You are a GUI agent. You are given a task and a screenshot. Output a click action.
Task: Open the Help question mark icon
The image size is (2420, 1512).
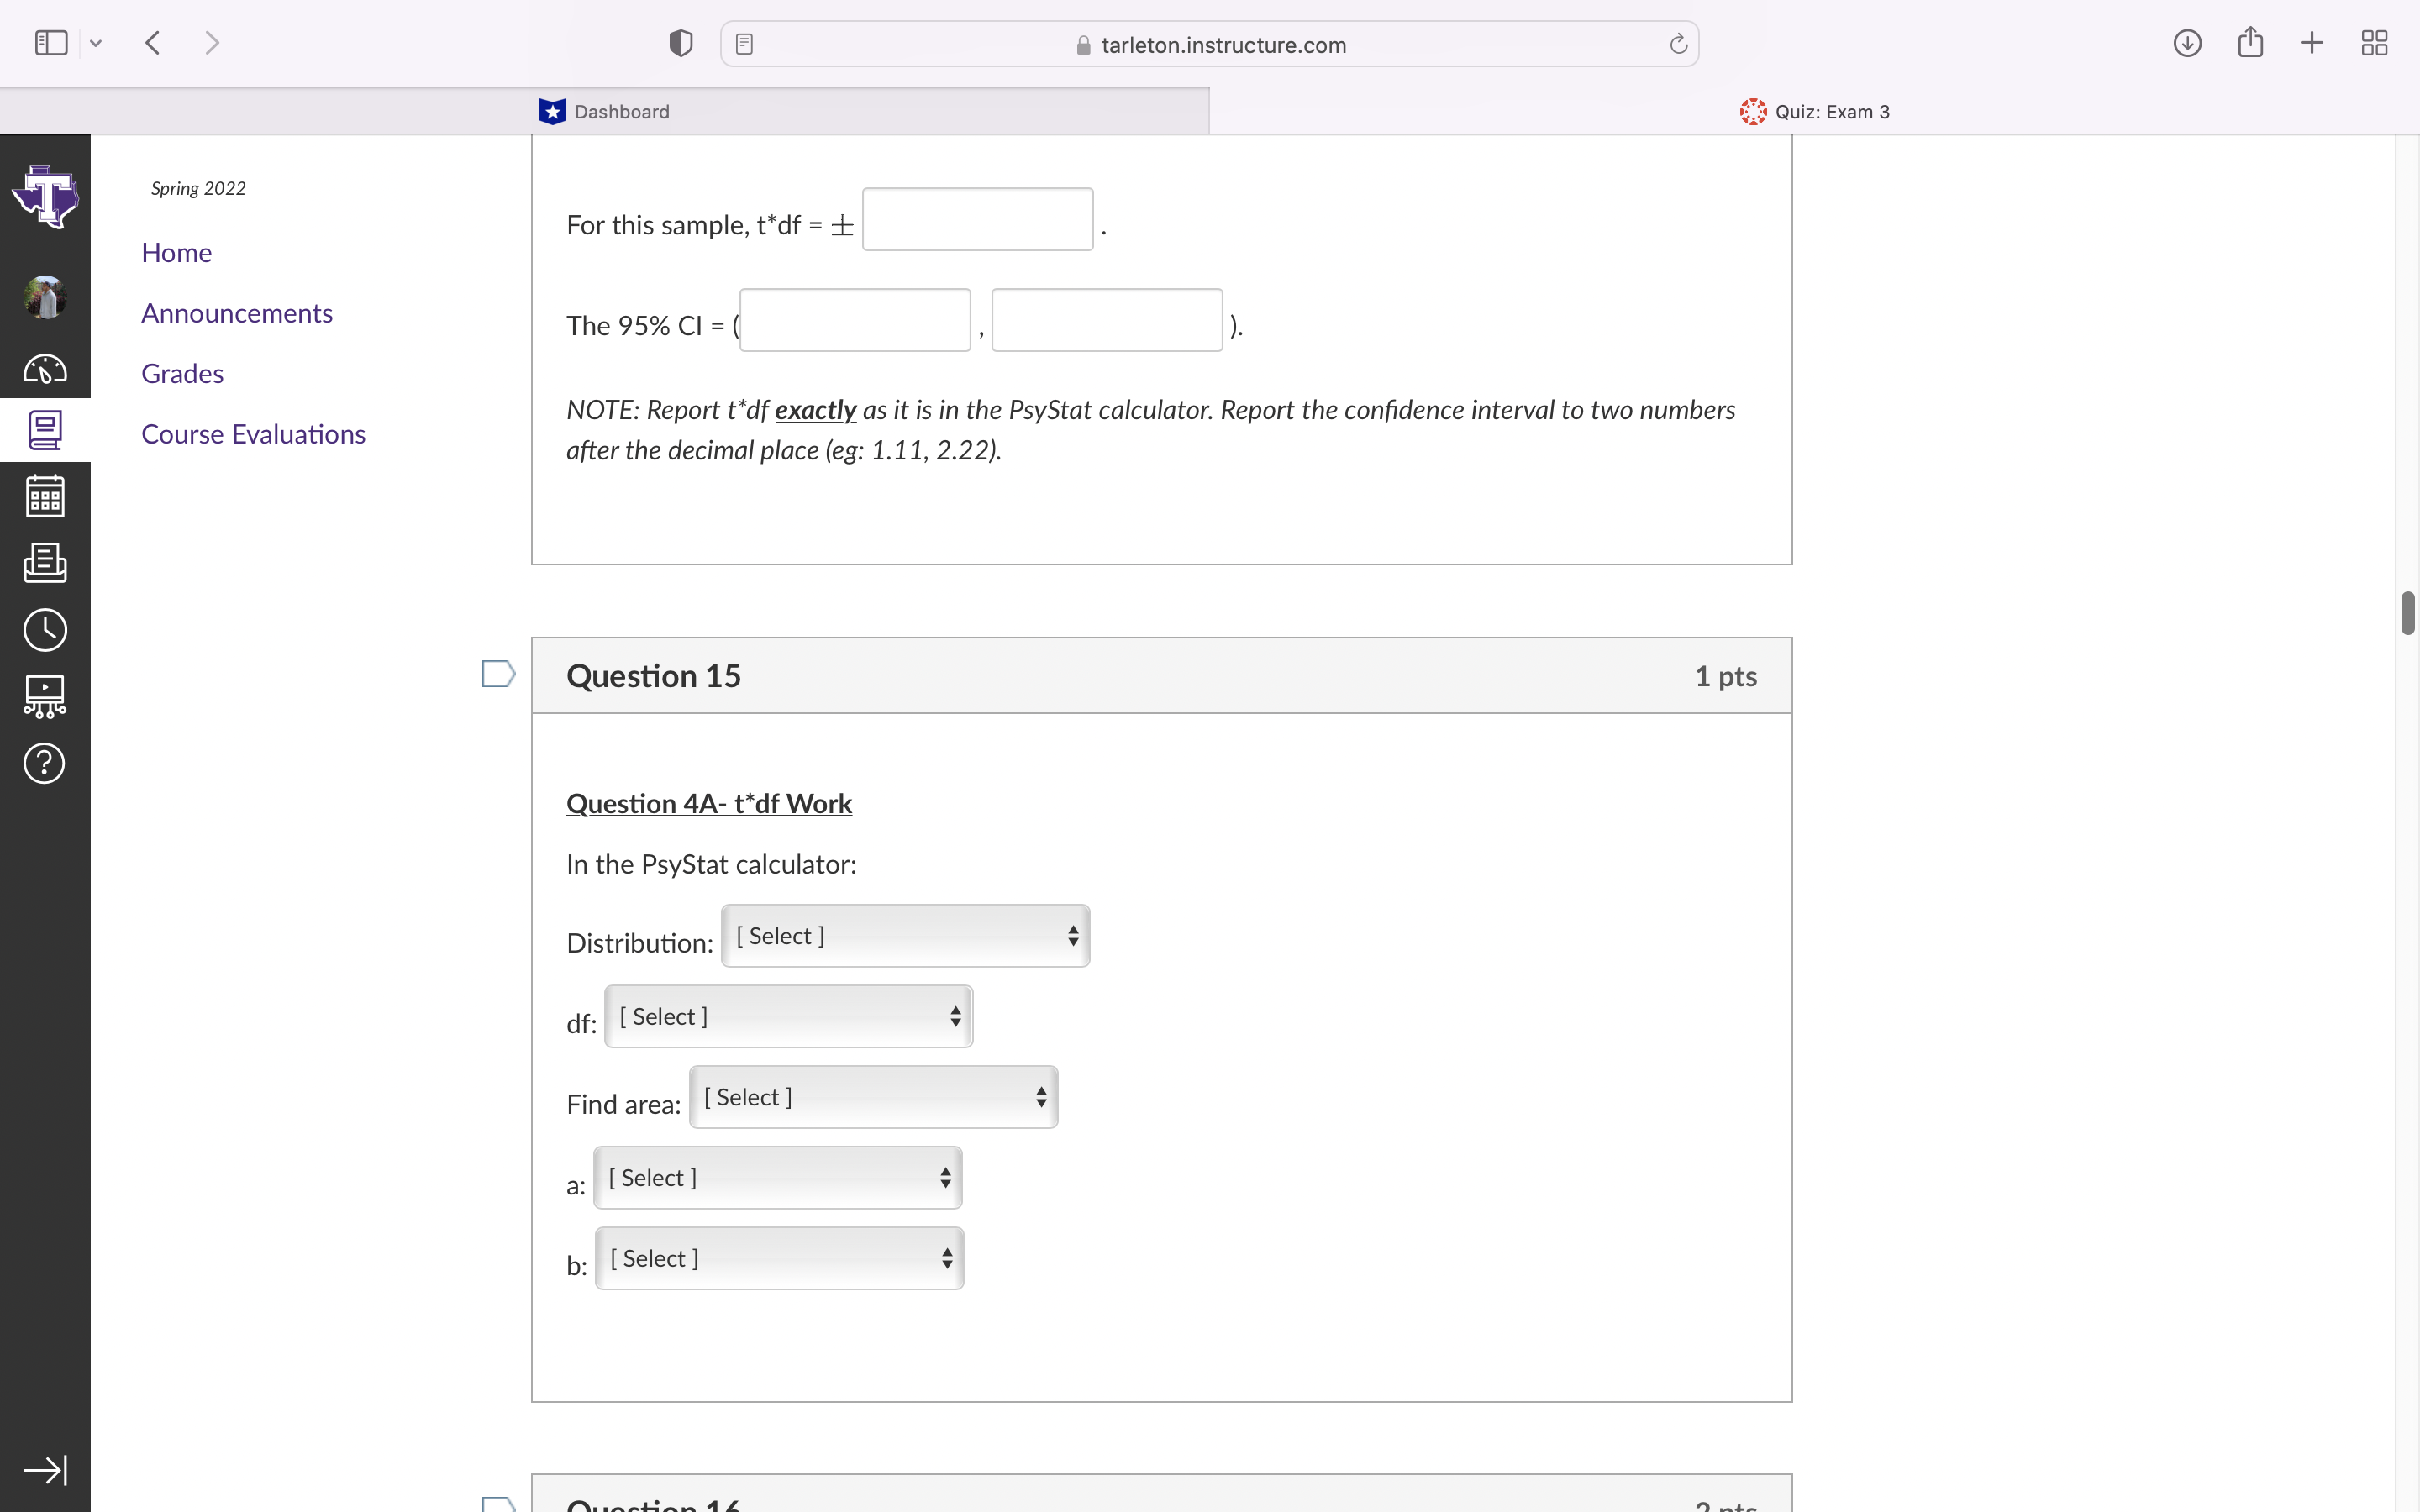point(44,763)
